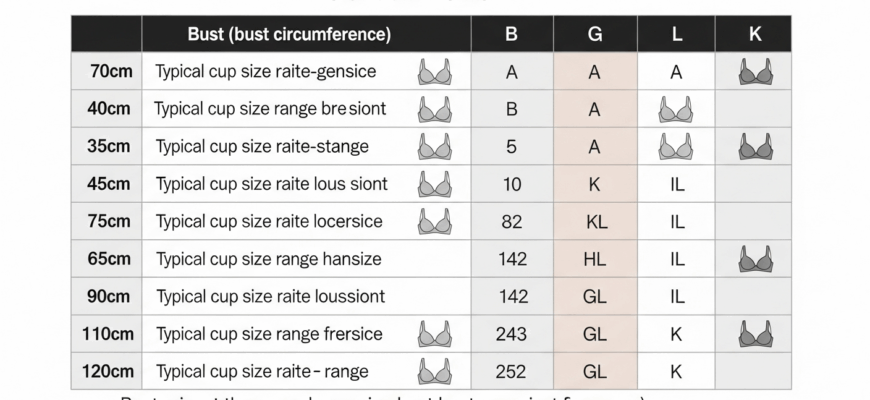Click the dark bra icon in the 70cm K column
This screenshot has width=870, height=400.
pos(756,72)
